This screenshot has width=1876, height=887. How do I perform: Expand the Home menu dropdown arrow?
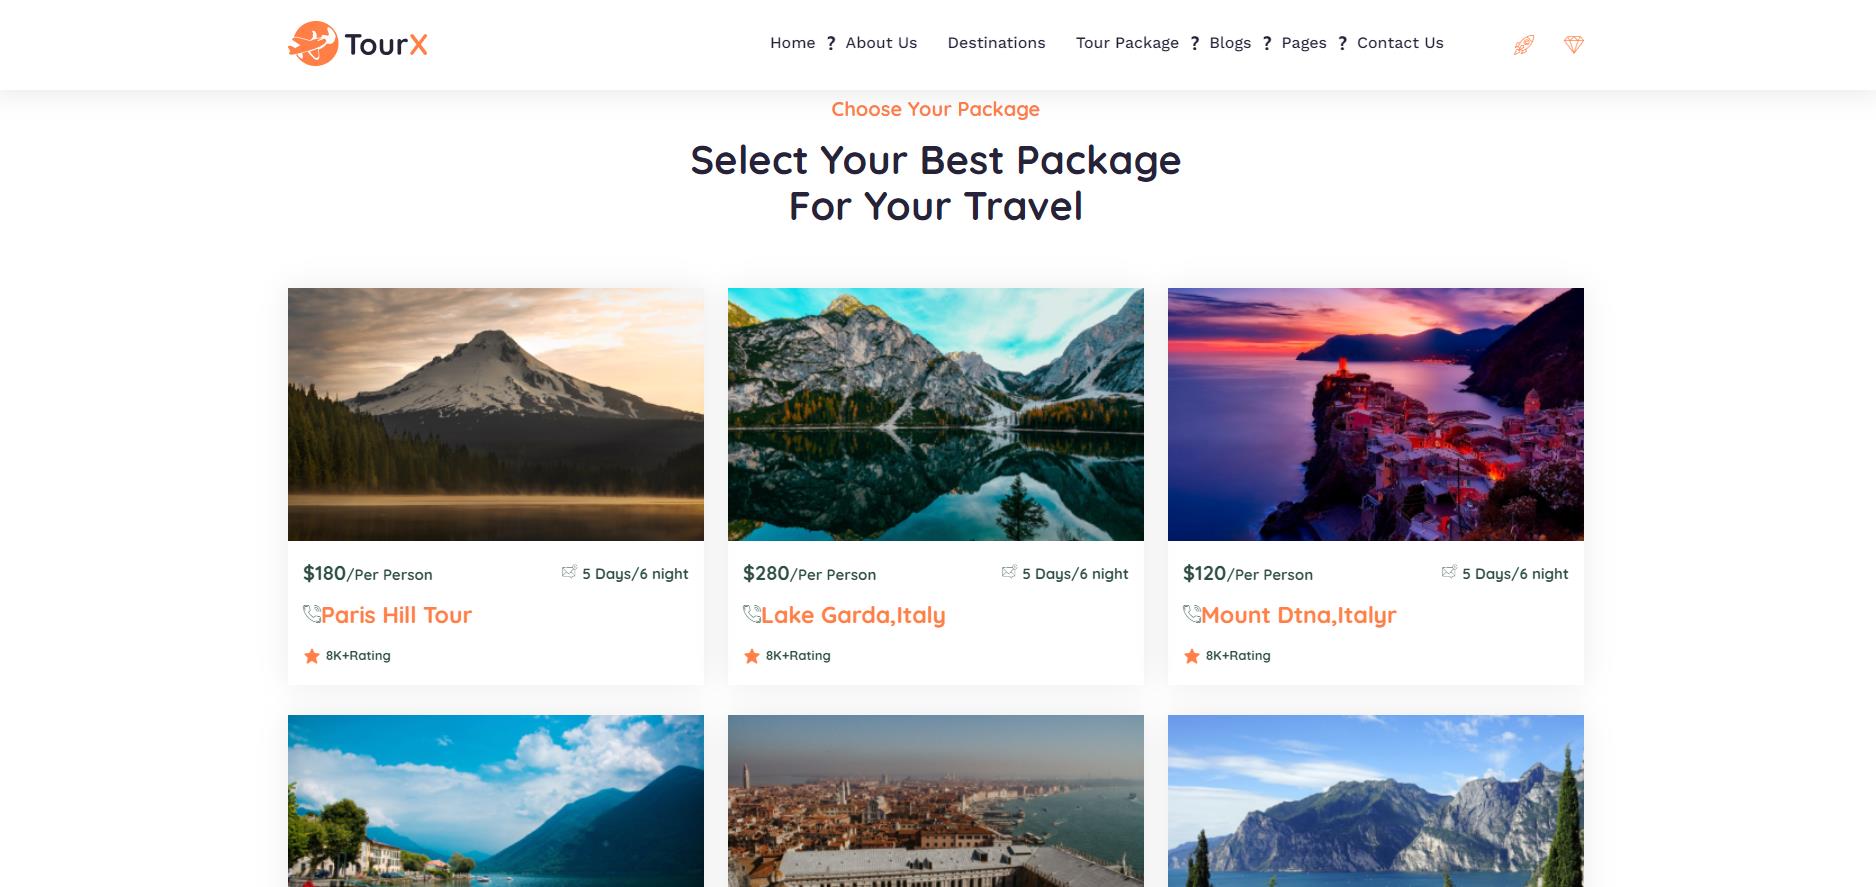[x=830, y=43]
